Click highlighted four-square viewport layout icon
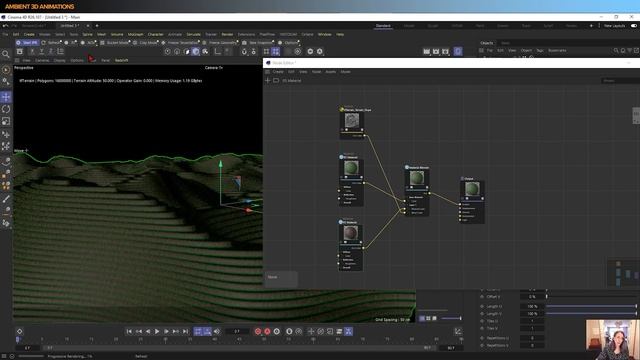Screen dimensions: 640x360 coord(276,51)
